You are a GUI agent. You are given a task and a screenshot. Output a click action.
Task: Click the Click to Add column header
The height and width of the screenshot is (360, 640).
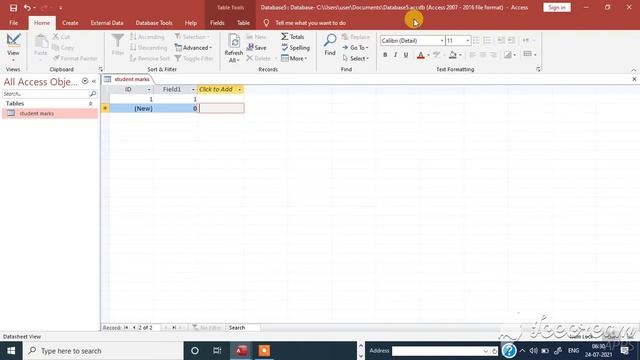click(220, 89)
